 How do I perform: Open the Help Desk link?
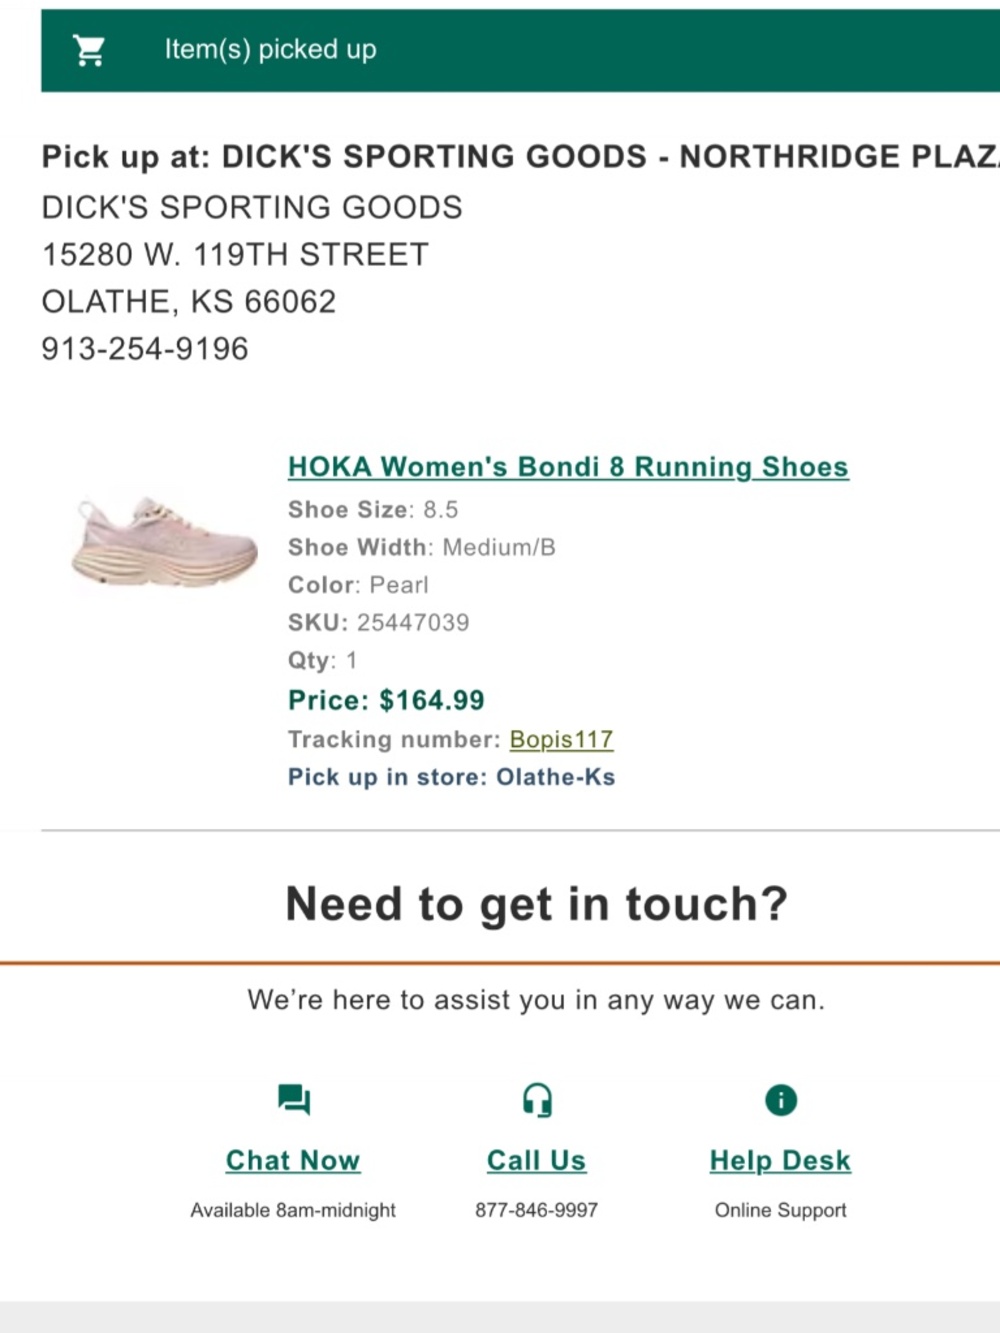pyautogui.click(x=780, y=1160)
